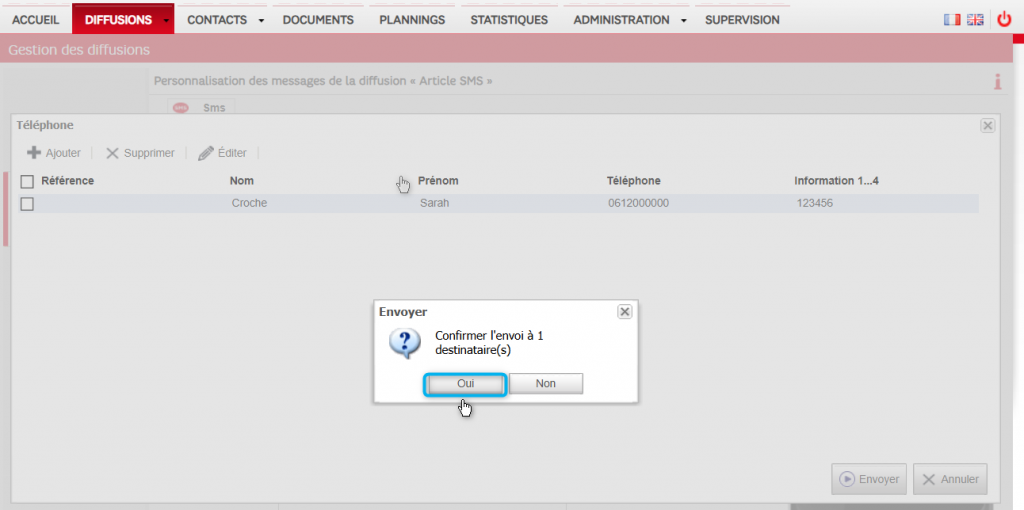
Task: Open the PLANNINGS tab
Action: click(412, 20)
